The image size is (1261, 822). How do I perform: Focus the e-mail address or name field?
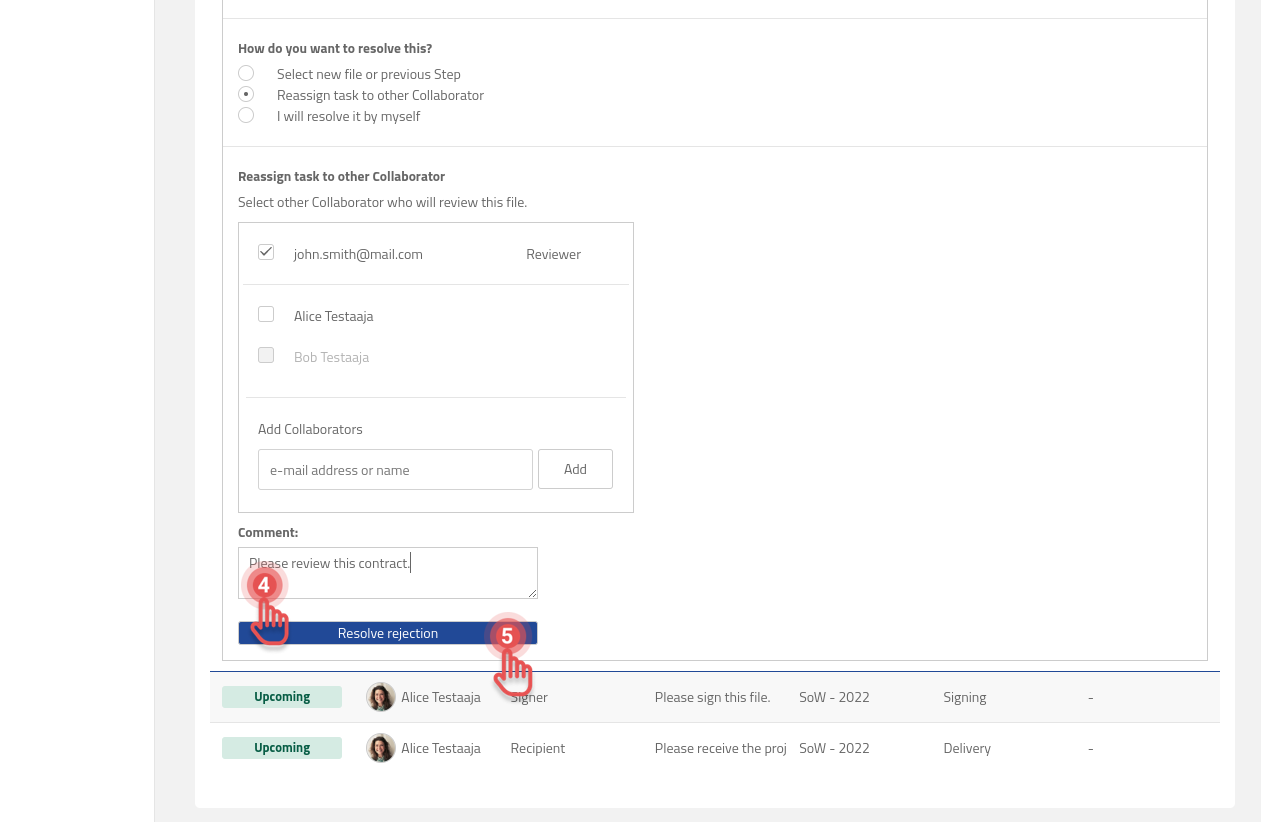point(395,470)
